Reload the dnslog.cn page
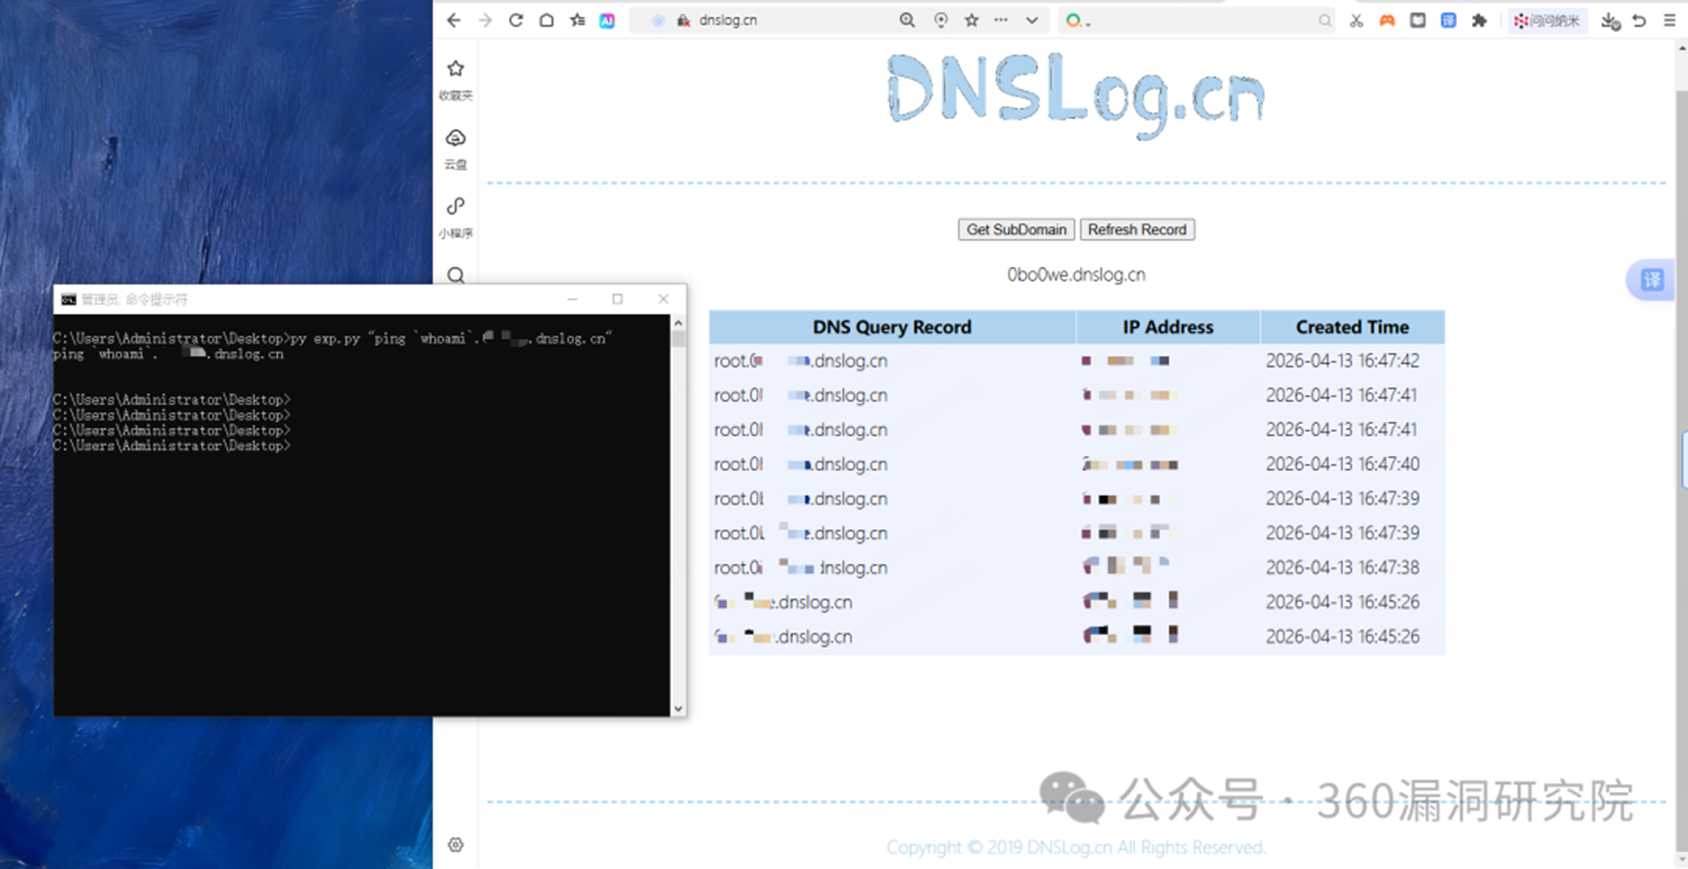This screenshot has width=1688, height=869. (x=516, y=20)
